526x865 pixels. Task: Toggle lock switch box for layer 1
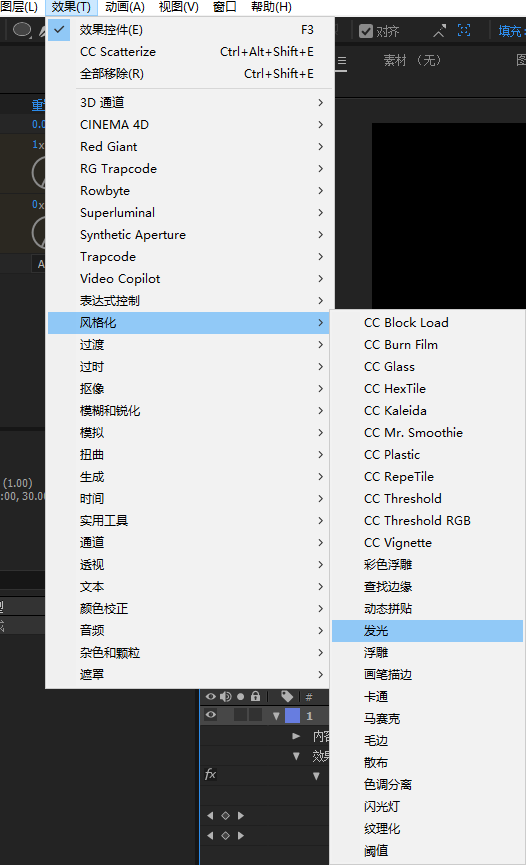(x=255, y=716)
